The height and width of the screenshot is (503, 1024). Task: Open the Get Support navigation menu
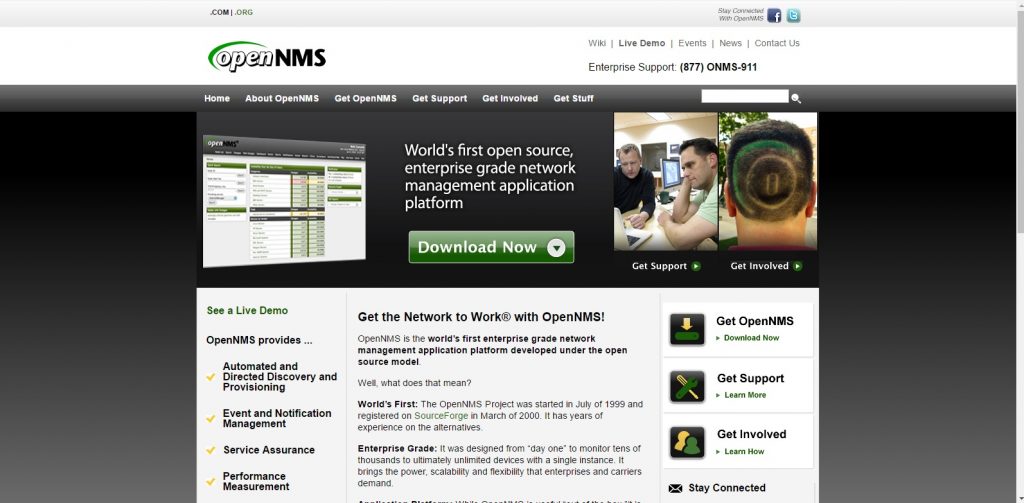click(x=440, y=99)
